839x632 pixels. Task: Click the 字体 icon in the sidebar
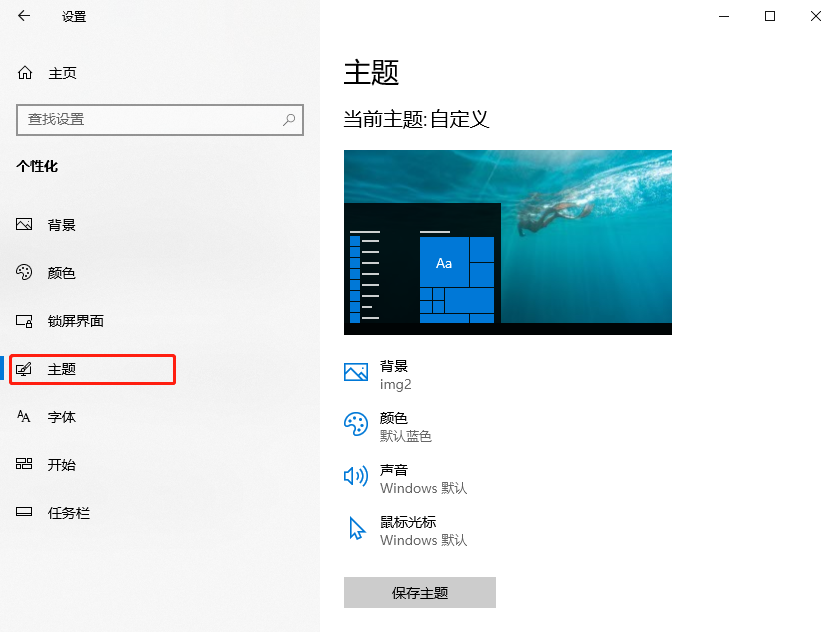click(25, 417)
